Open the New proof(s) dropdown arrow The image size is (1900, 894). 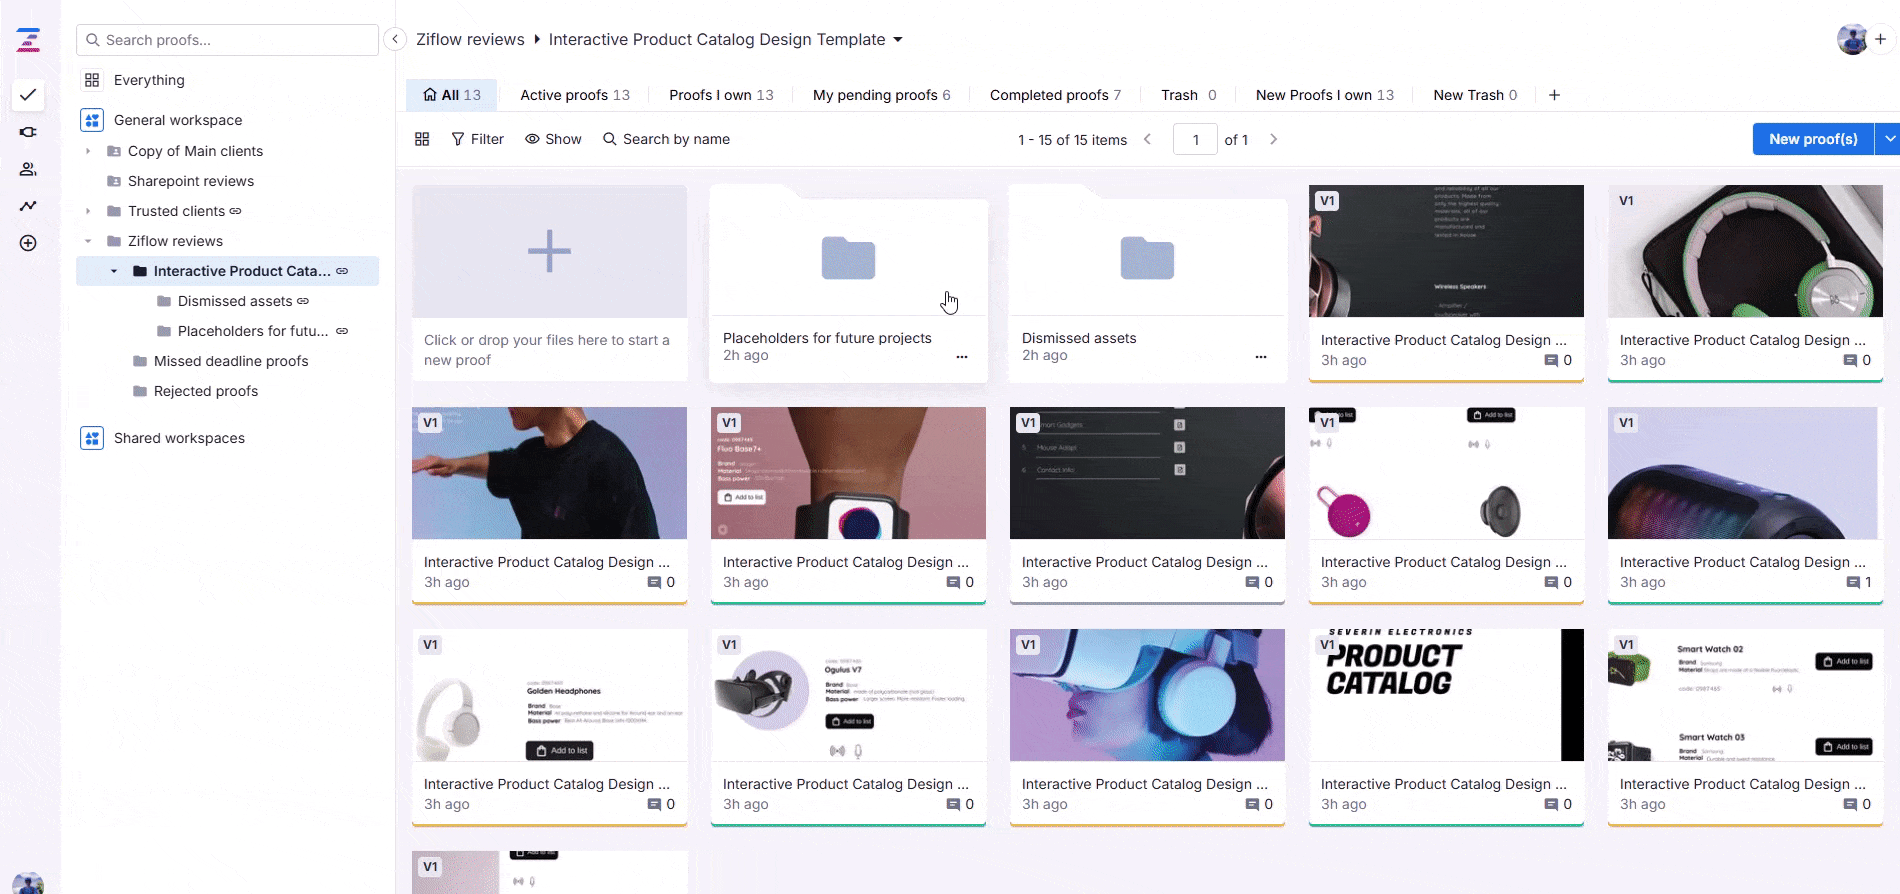click(1888, 139)
